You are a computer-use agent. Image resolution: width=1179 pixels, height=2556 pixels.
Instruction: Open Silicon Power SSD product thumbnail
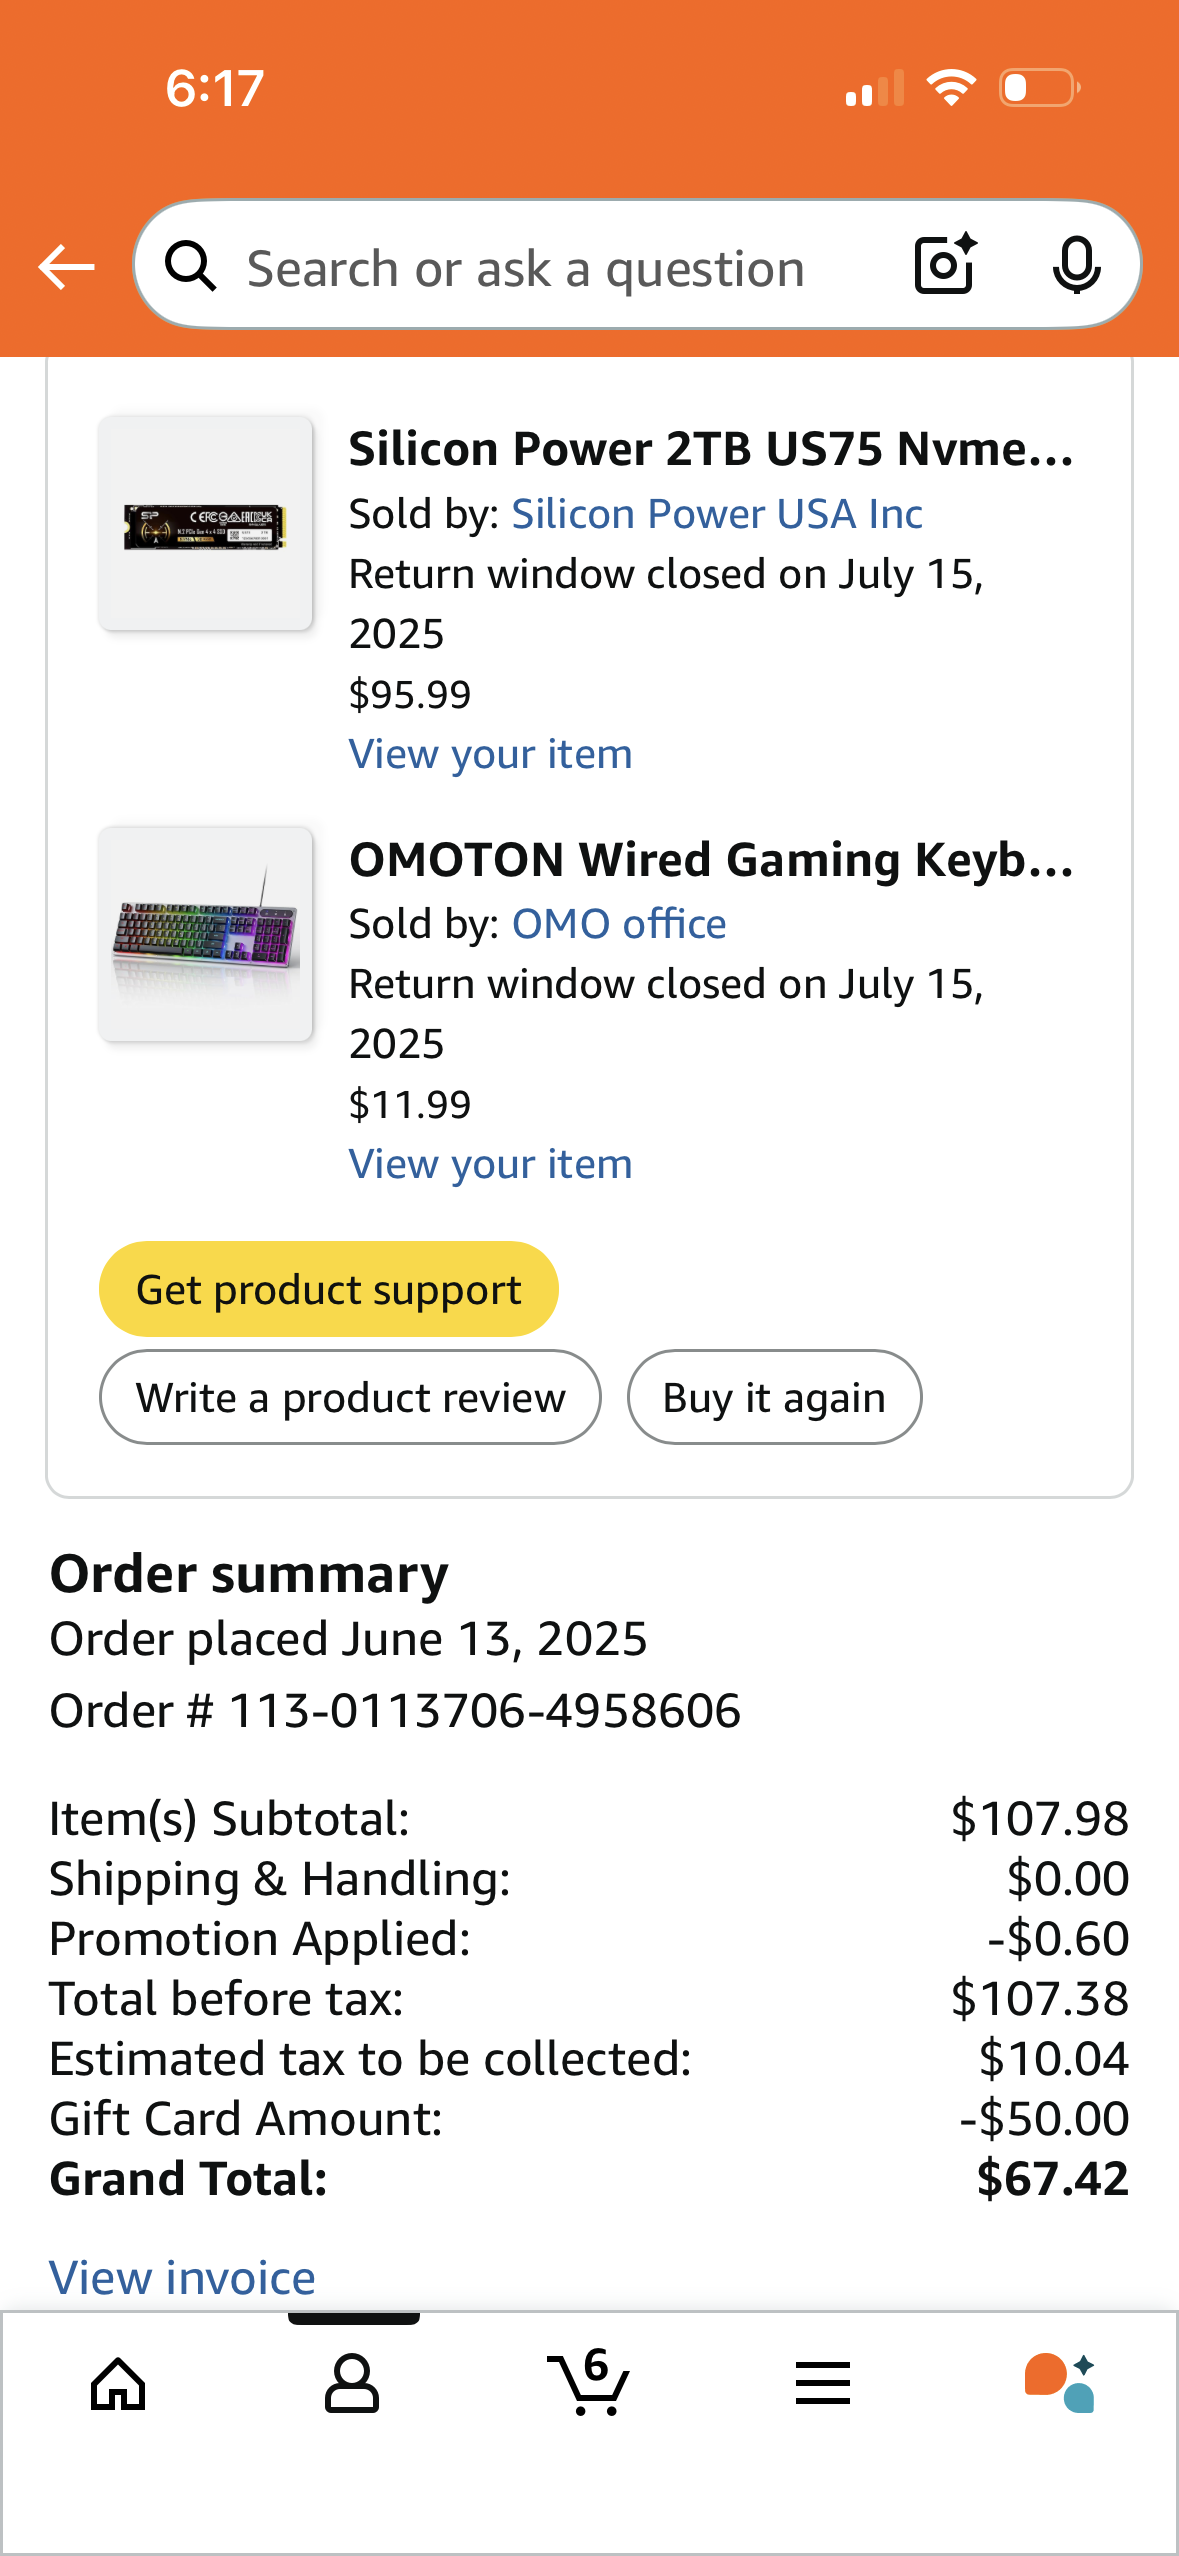coord(205,524)
